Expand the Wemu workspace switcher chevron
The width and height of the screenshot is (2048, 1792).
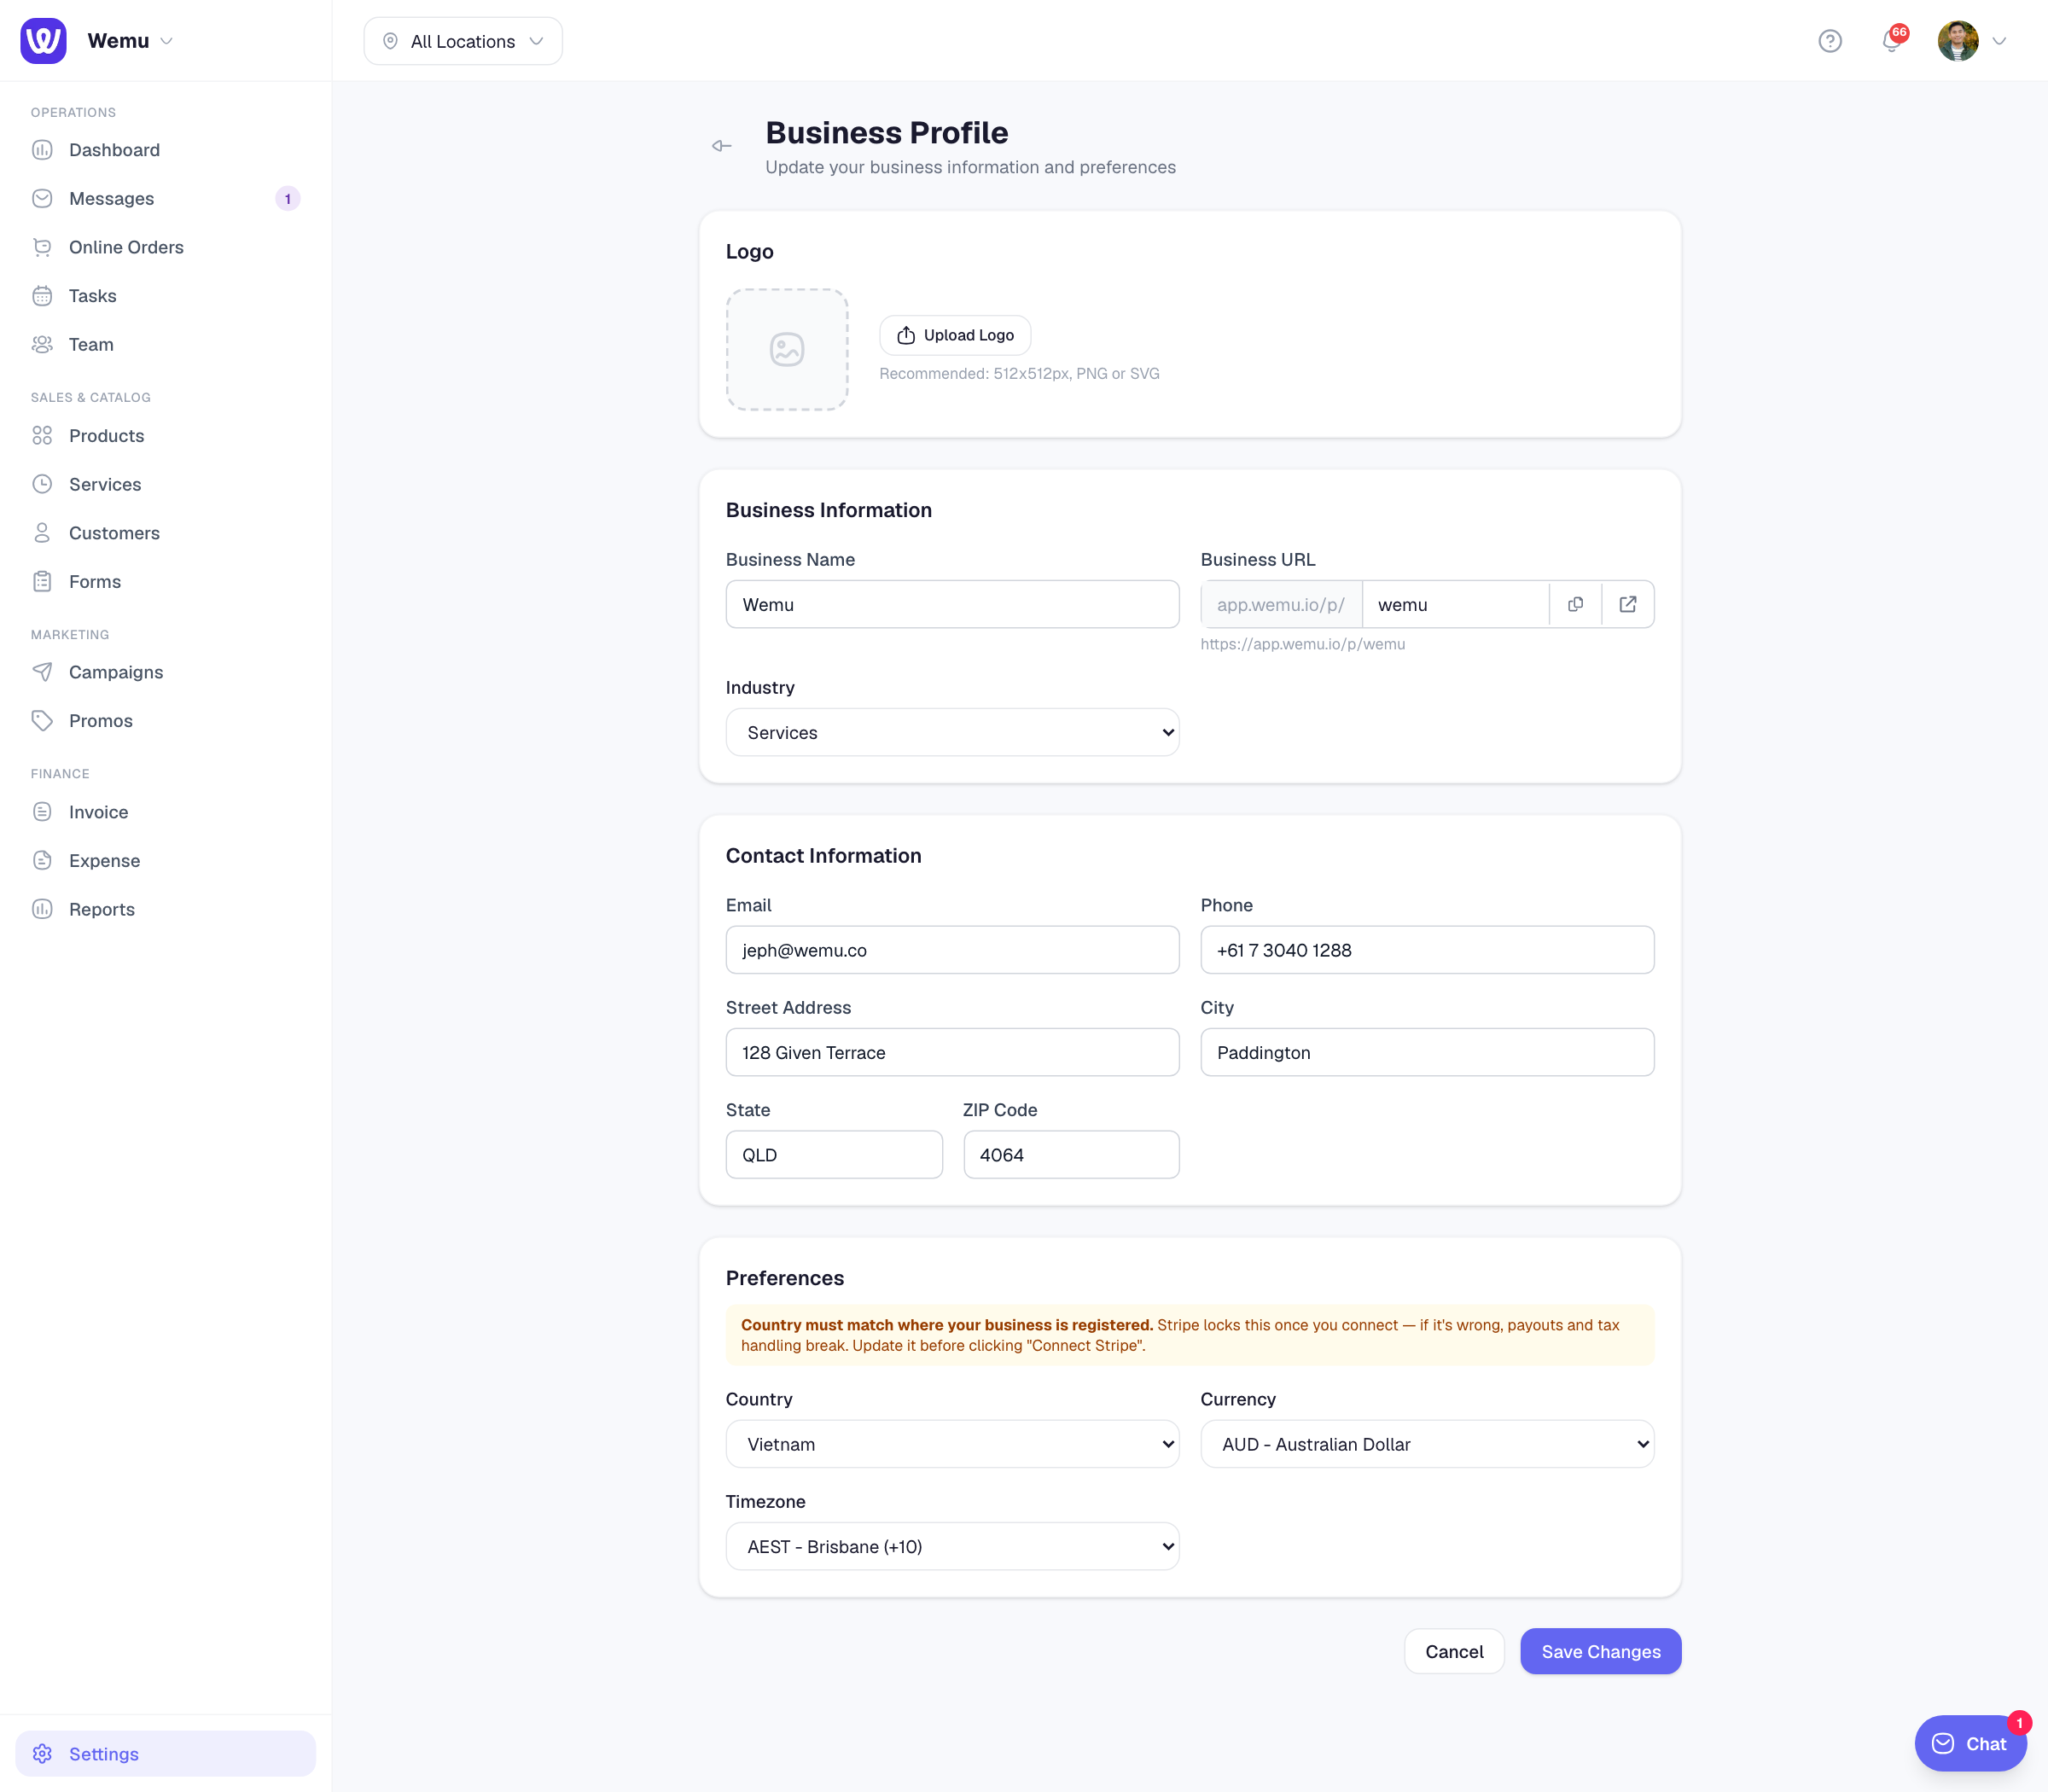tap(167, 41)
